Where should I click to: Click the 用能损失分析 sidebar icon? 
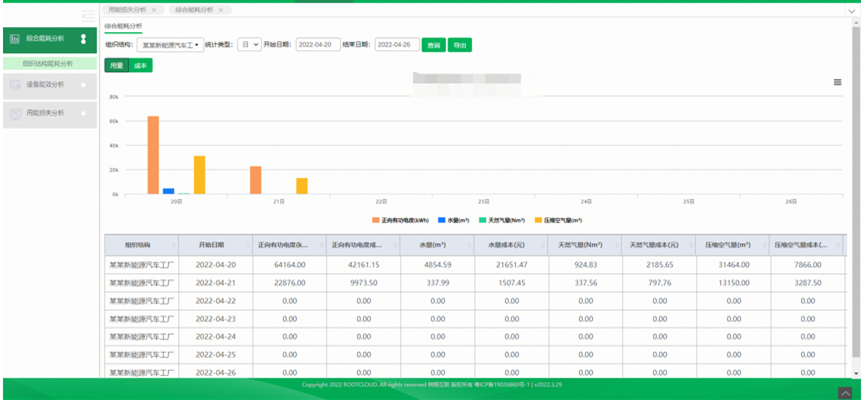pos(15,114)
